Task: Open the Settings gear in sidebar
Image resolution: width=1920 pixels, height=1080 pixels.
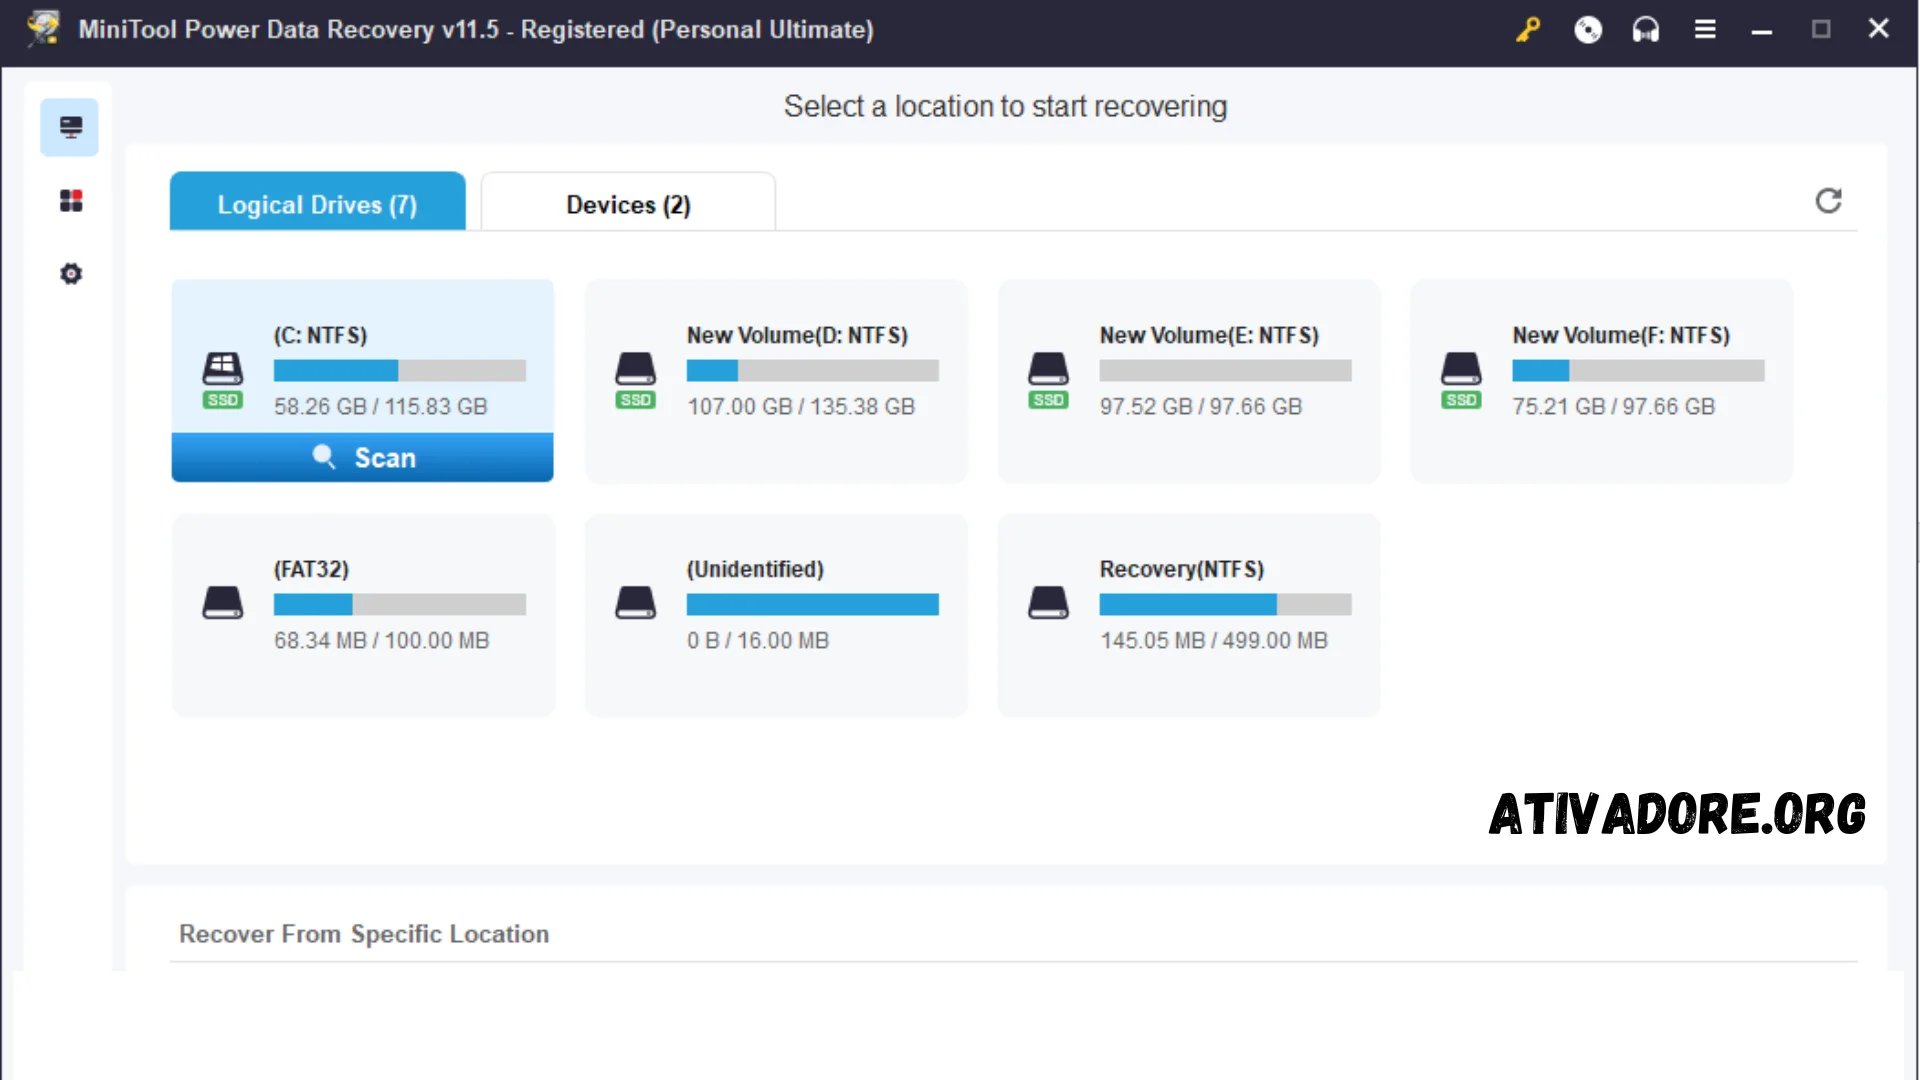Action: click(71, 274)
